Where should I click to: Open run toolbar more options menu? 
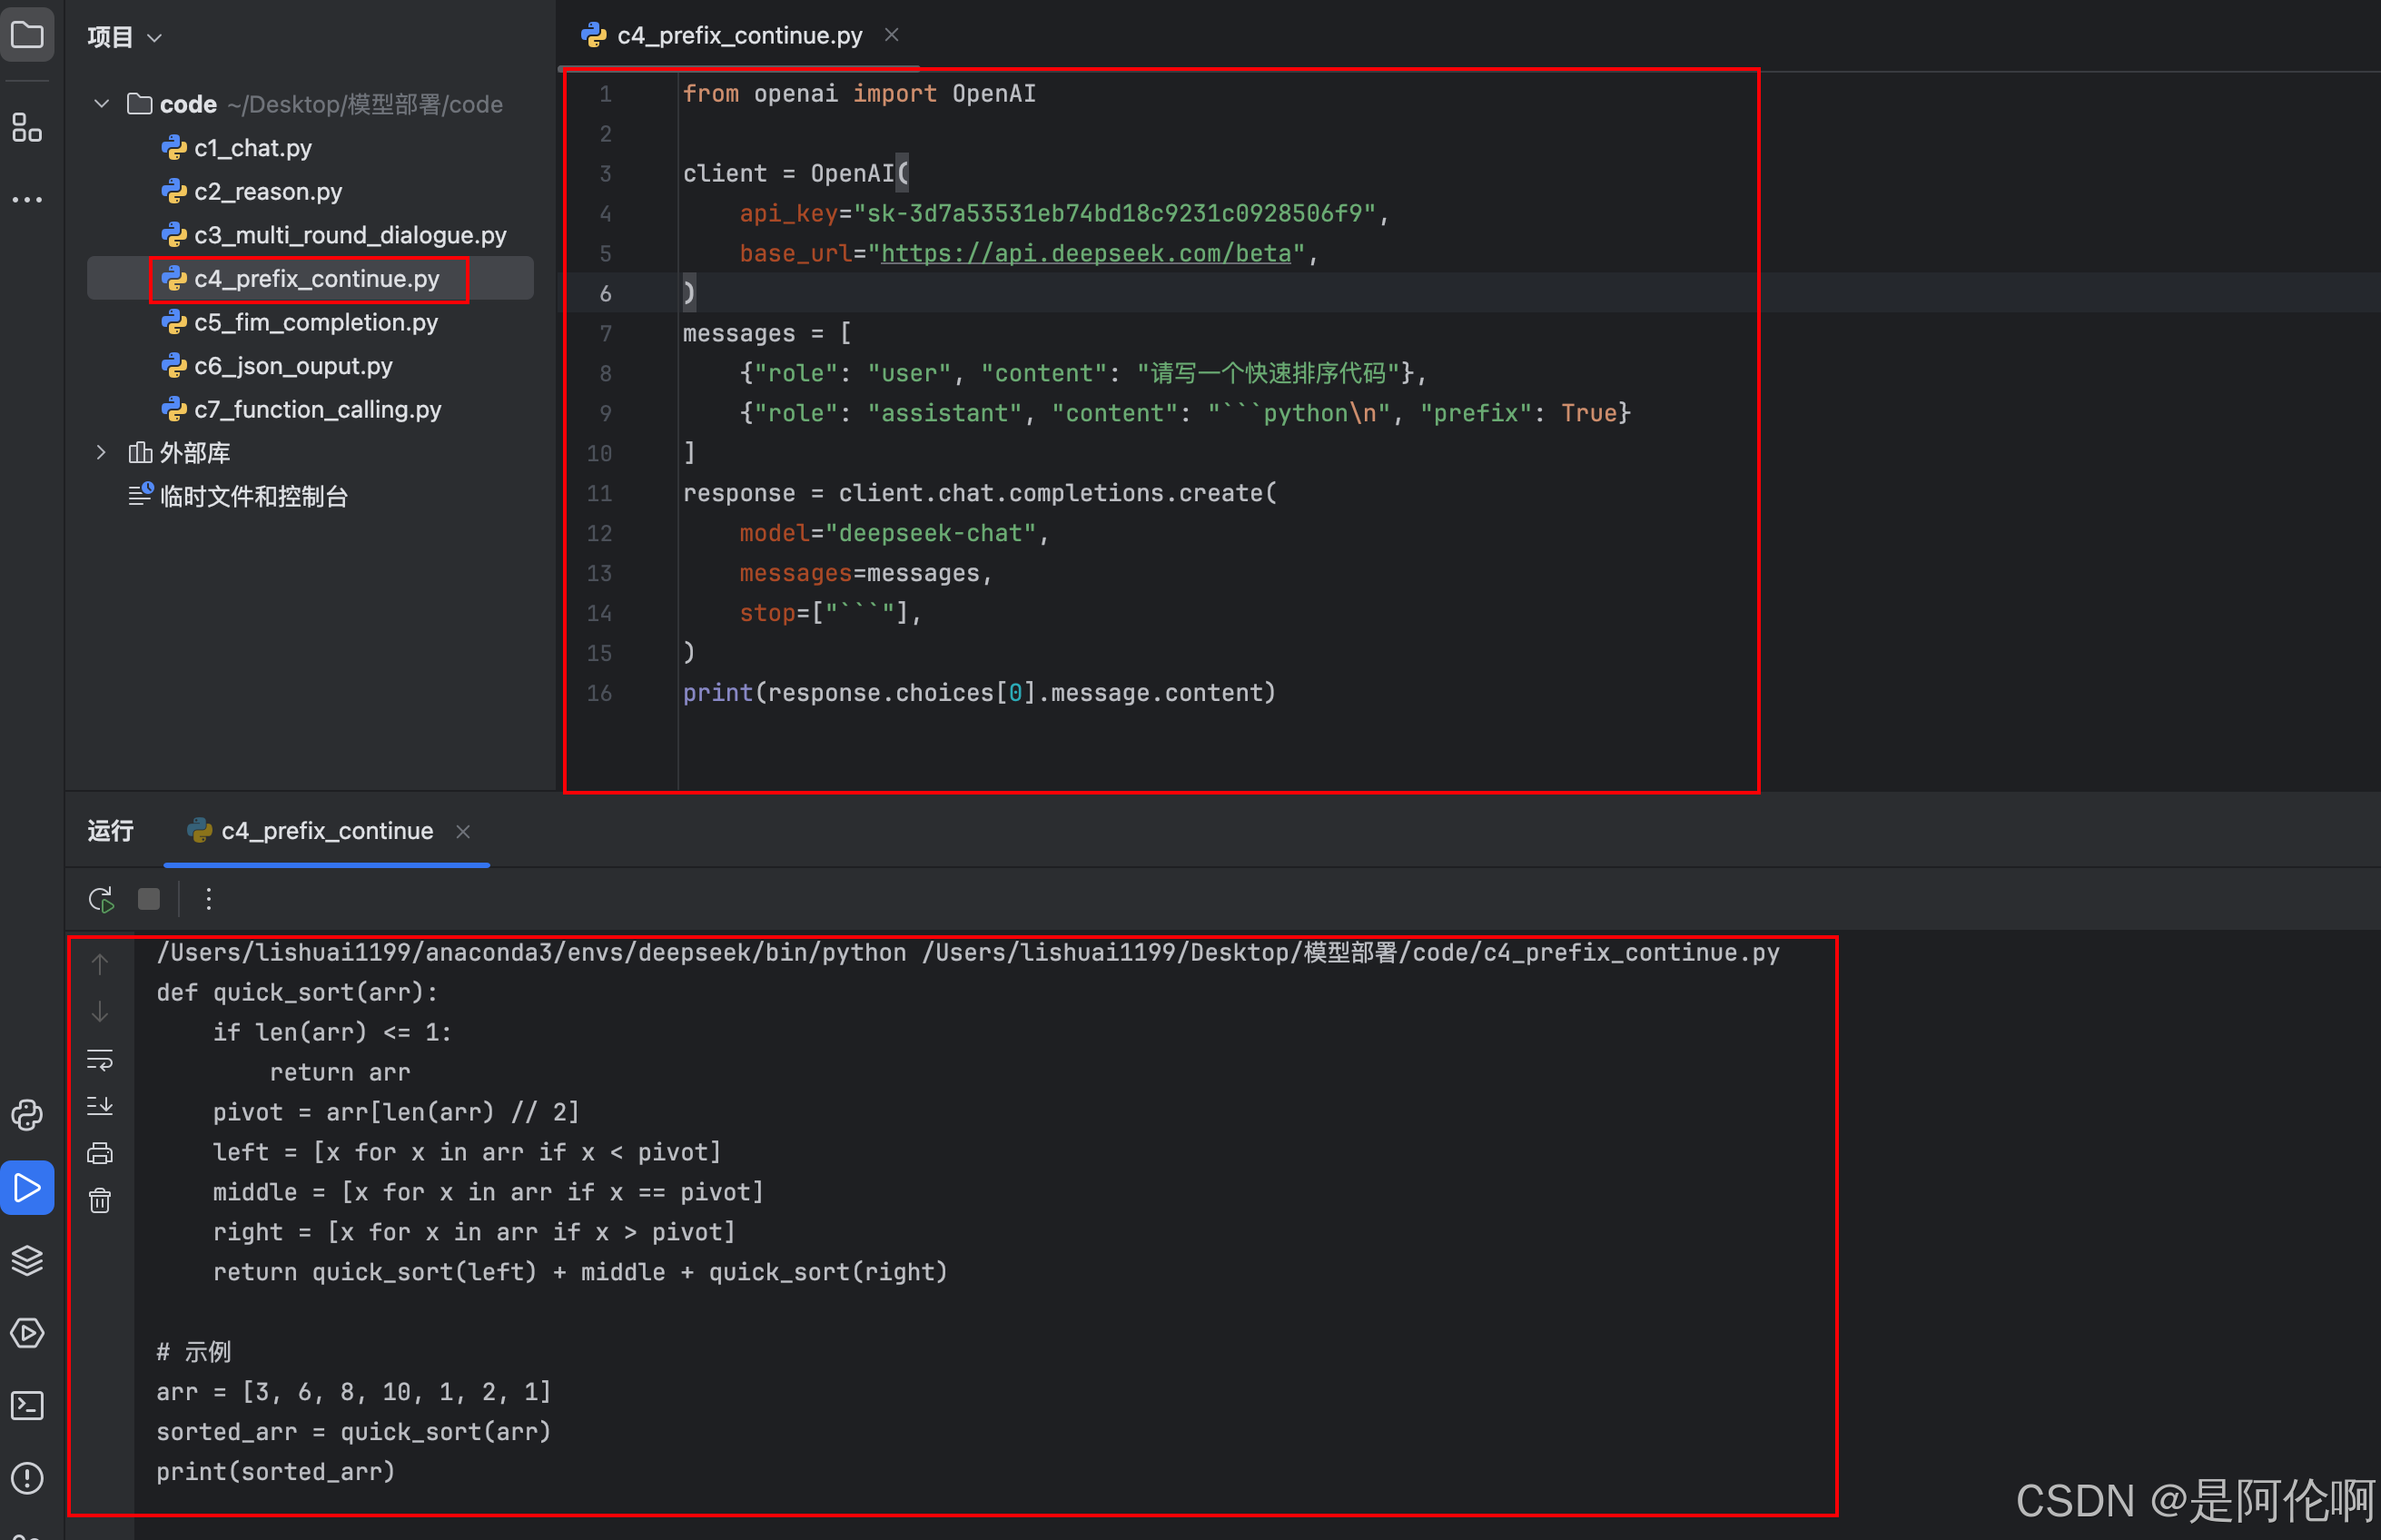pyautogui.click(x=208, y=899)
